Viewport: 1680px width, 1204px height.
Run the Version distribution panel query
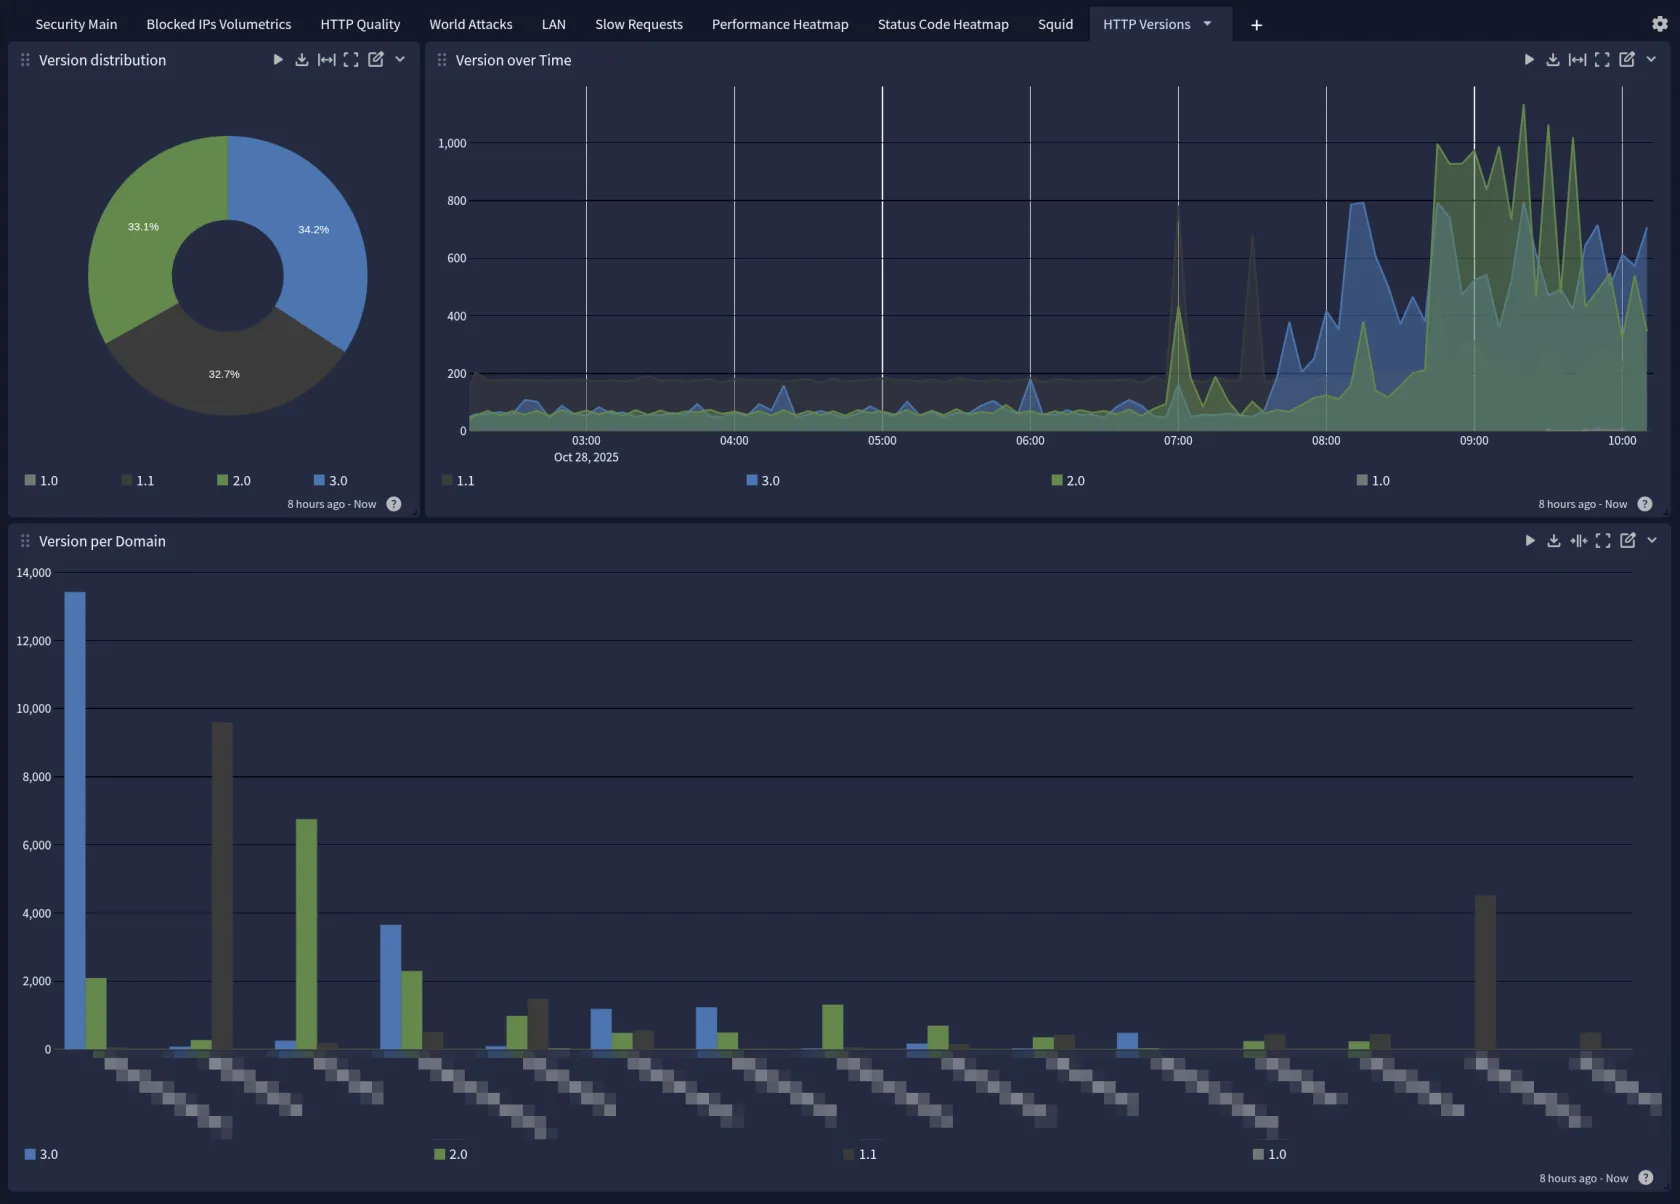coord(278,60)
